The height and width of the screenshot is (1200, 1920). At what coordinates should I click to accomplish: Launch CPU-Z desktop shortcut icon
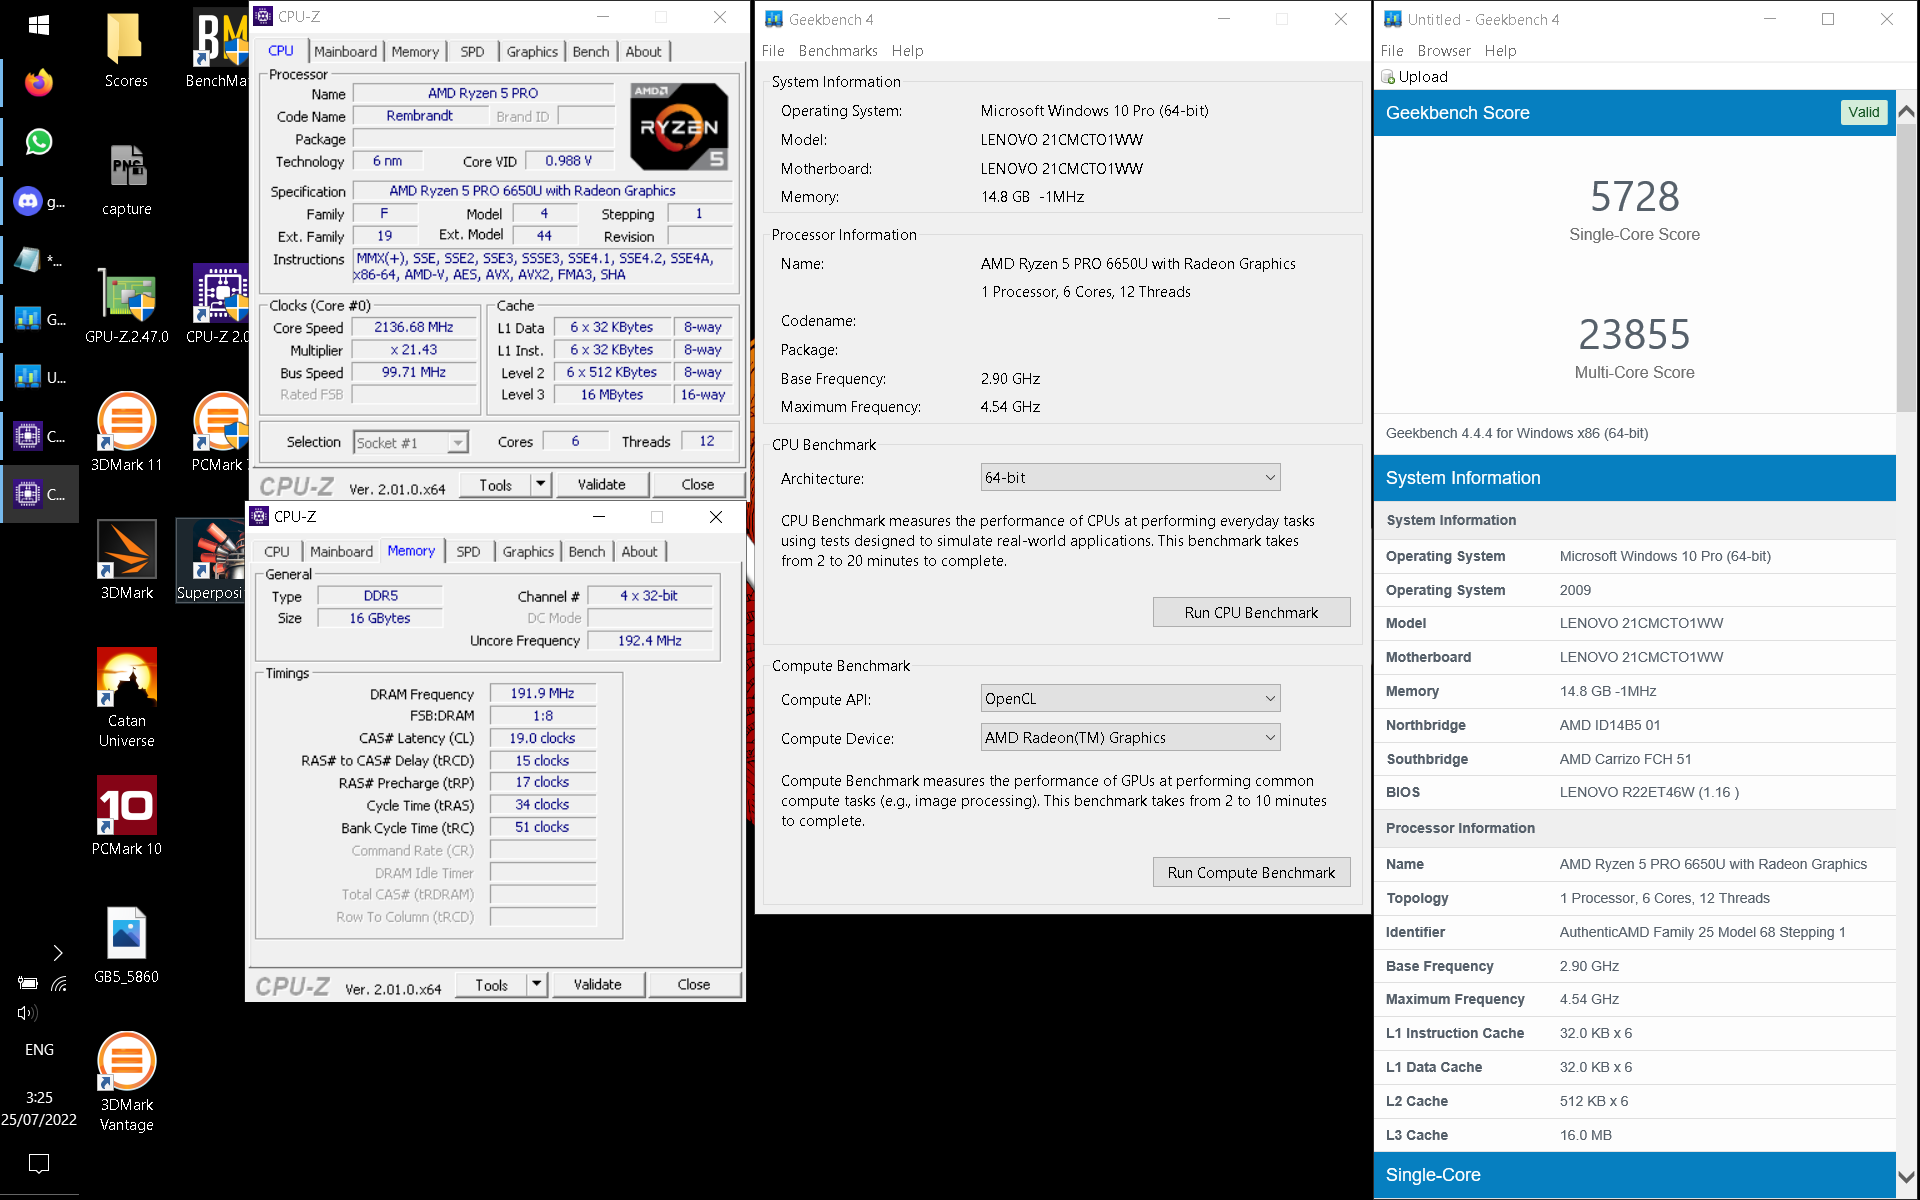[220, 306]
